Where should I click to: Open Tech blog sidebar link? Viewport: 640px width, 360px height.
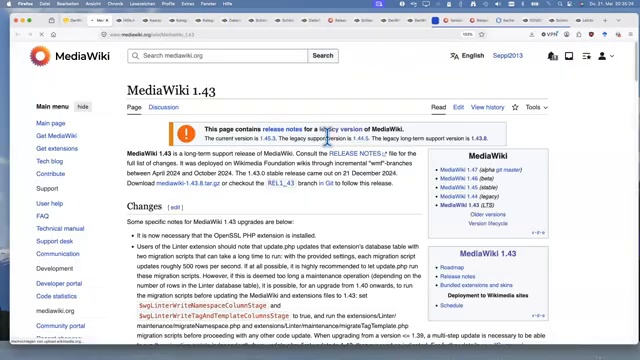[49, 161]
